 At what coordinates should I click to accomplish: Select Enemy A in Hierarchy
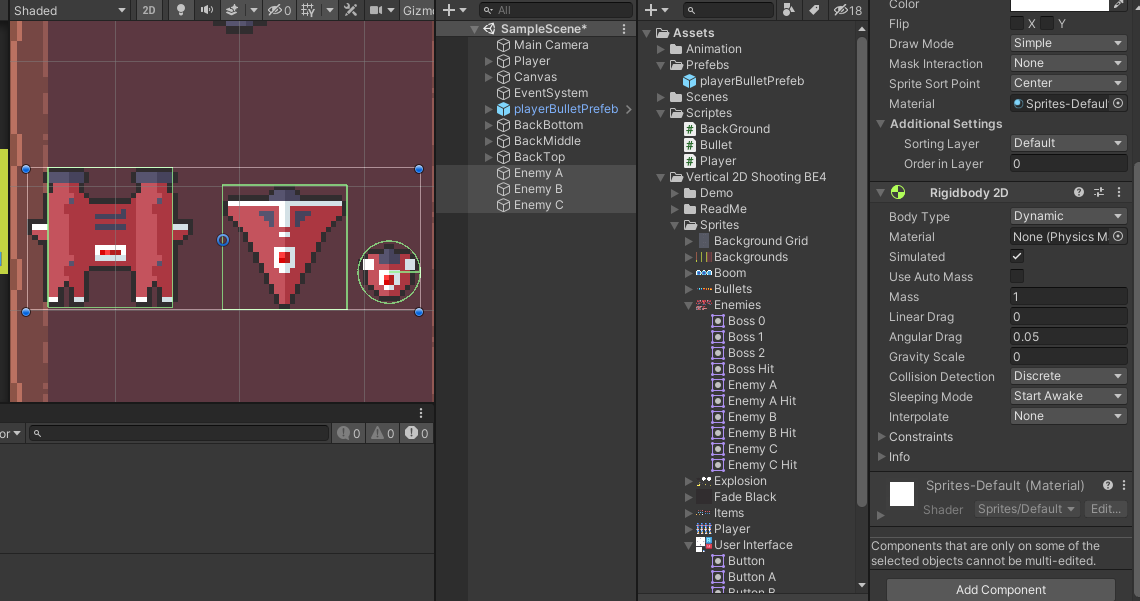(x=537, y=173)
